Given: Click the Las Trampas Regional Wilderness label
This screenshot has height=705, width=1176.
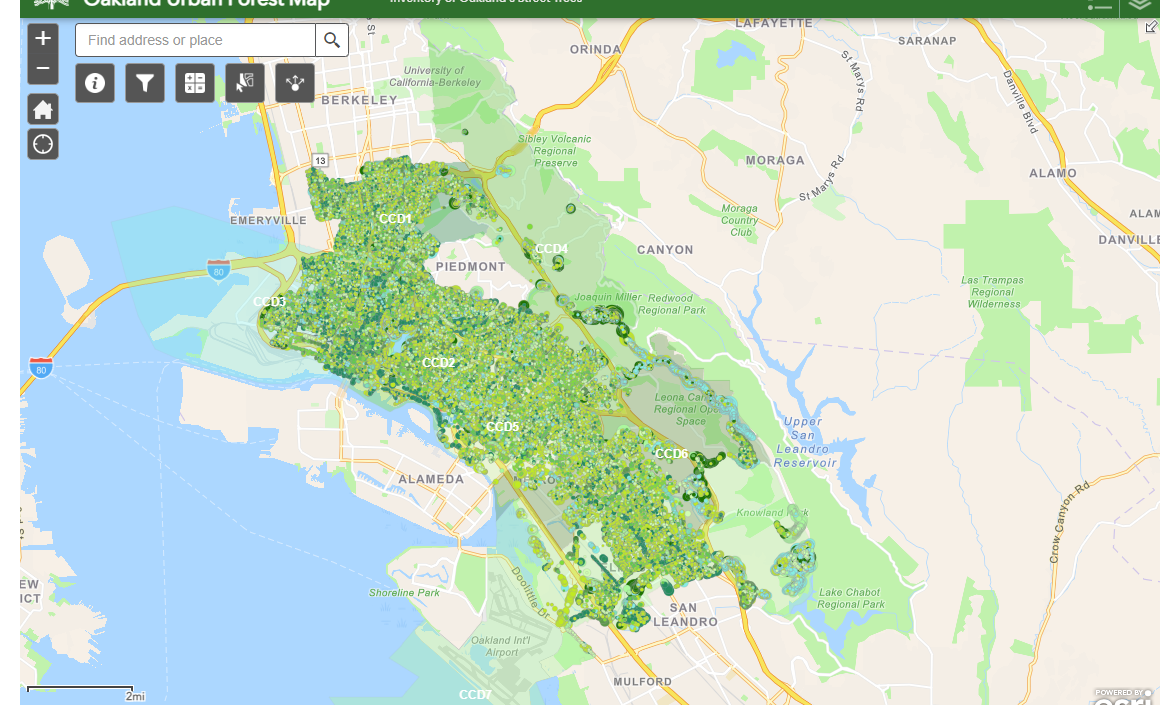Looking at the screenshot, I should click(x=993, y=292).
